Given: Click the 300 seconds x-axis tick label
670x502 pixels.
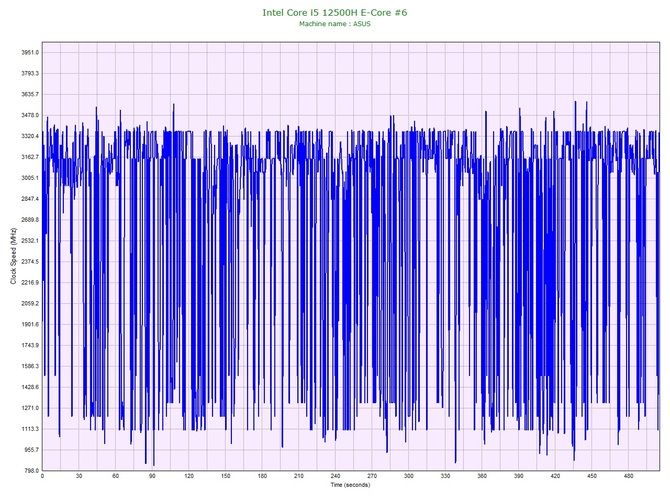Looking at the screenshot, I should [409, 476].
